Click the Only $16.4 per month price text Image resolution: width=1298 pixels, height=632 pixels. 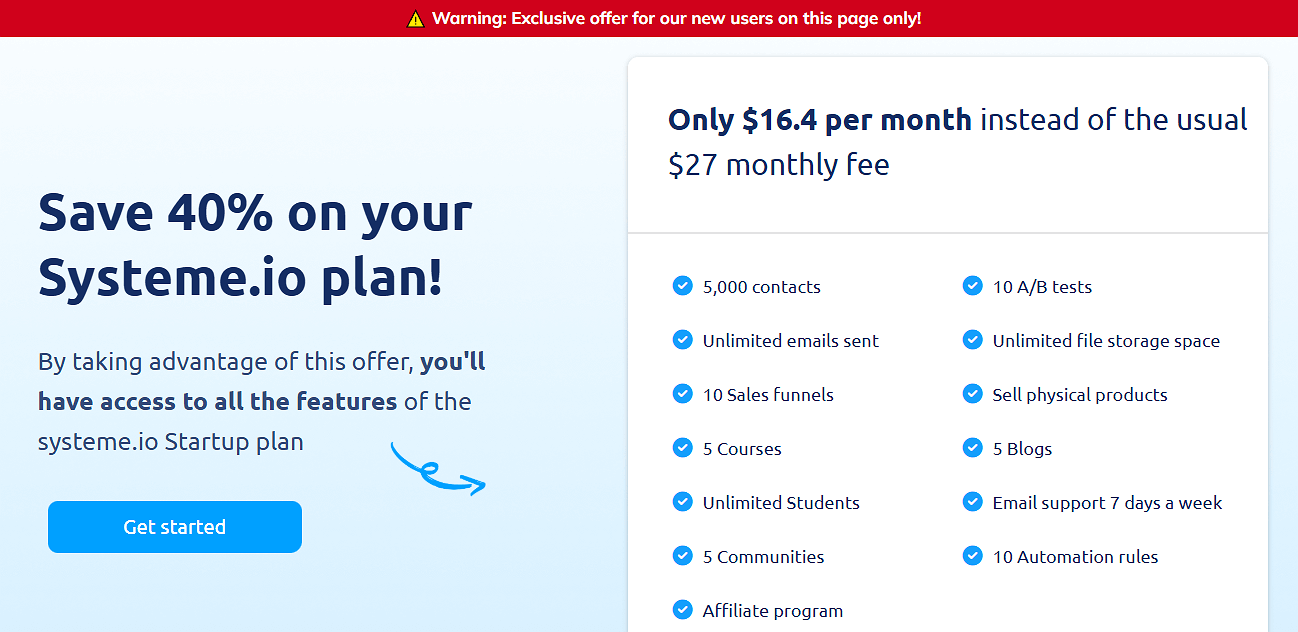click(x=820, y=120)
